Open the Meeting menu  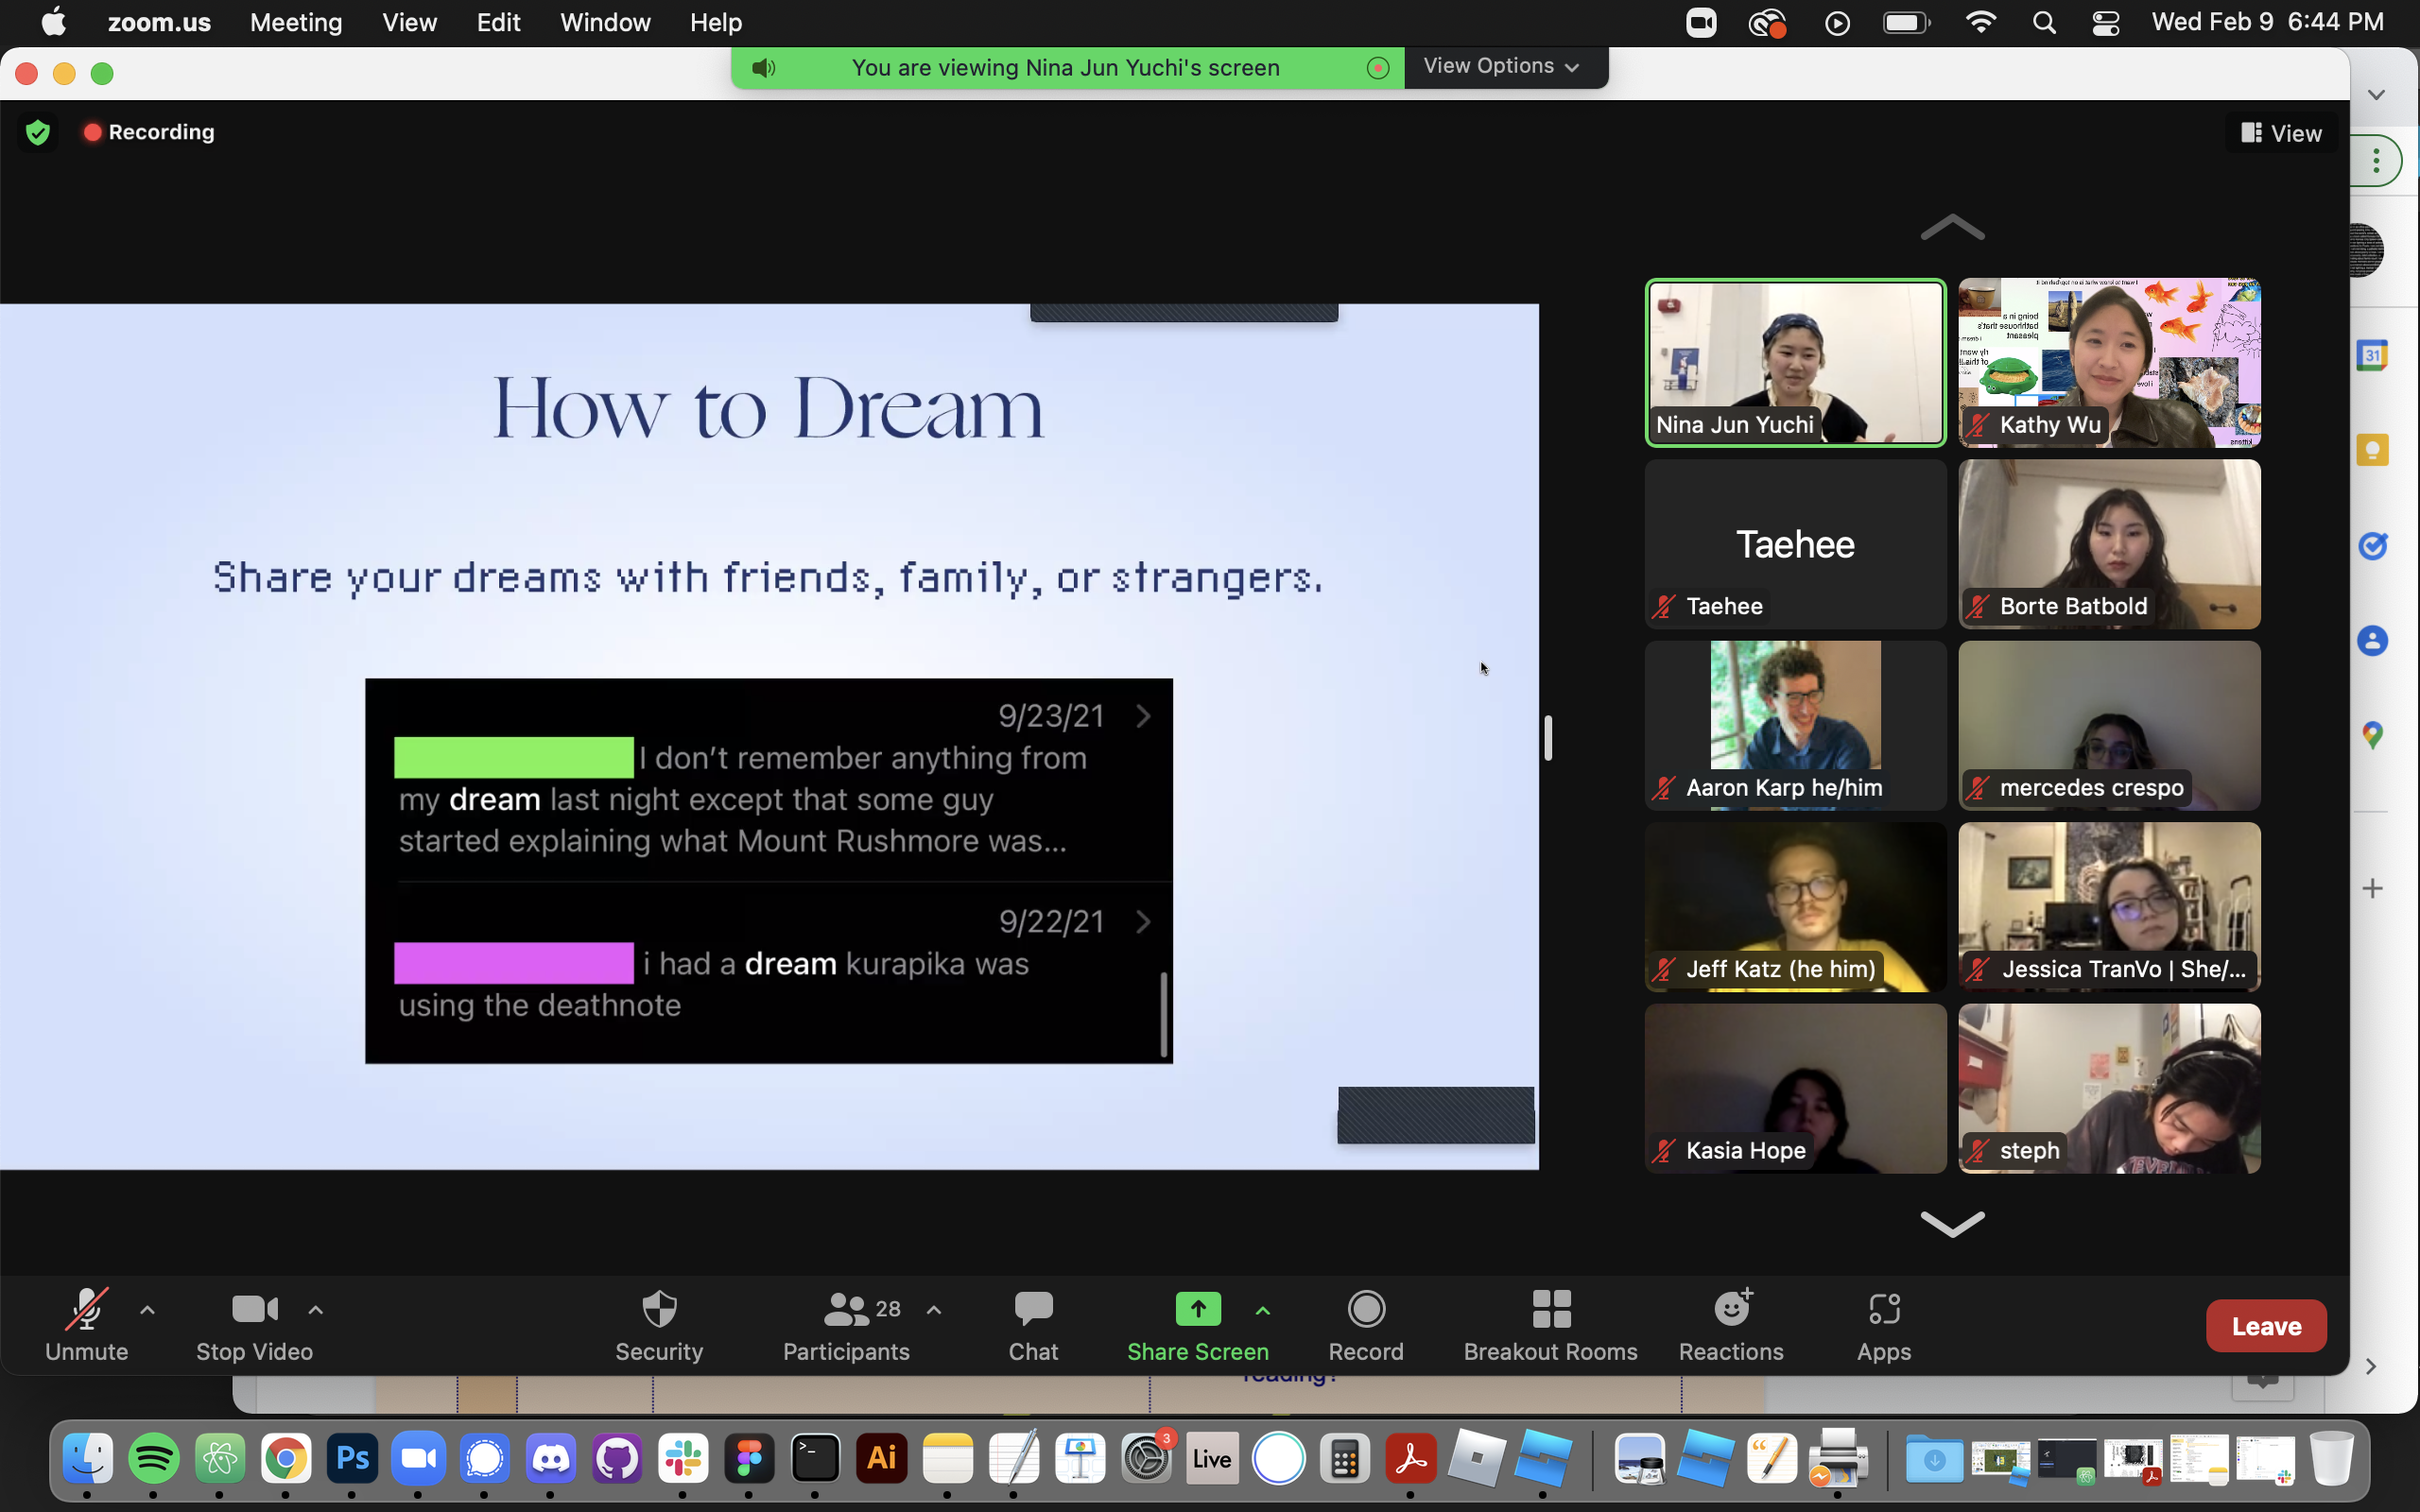(296, 22)
